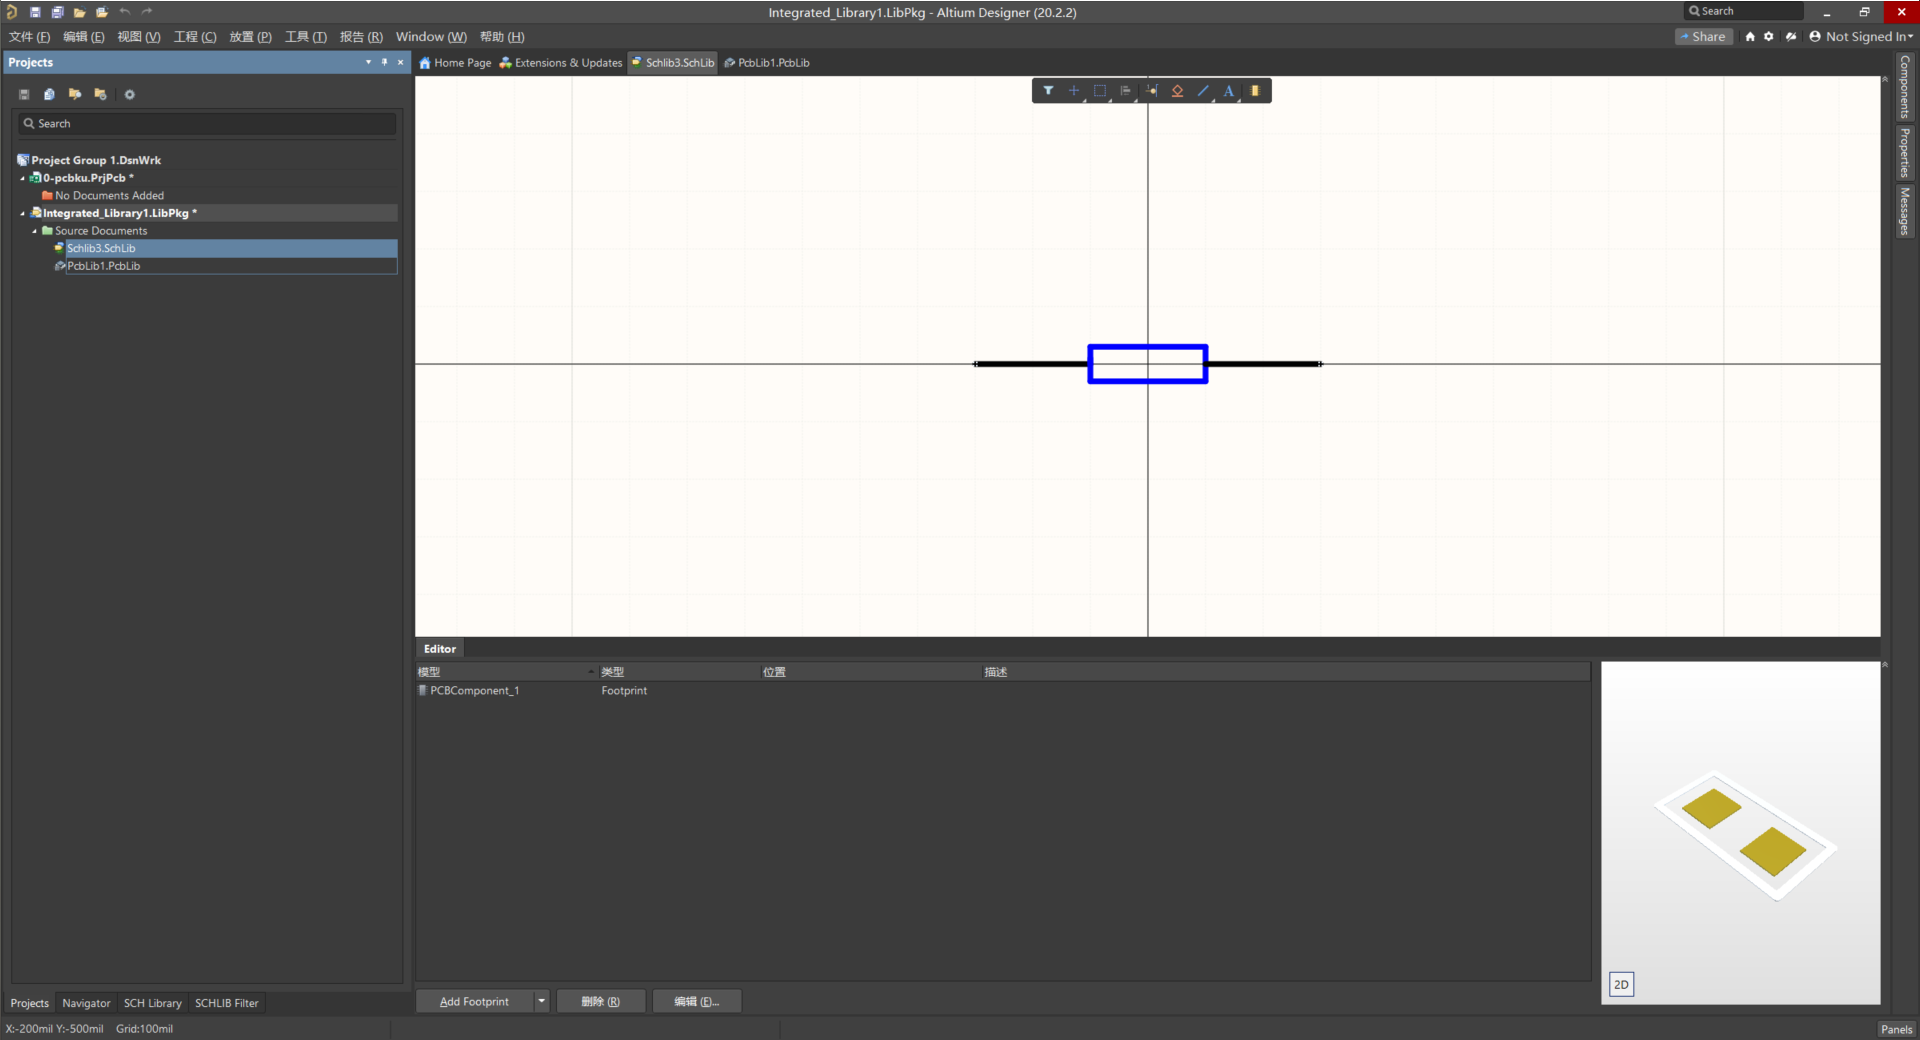The width and height of the screenshot is (1920, 1040).
Task: Click the yellow add component part icon
Action: coord(1255,91)
